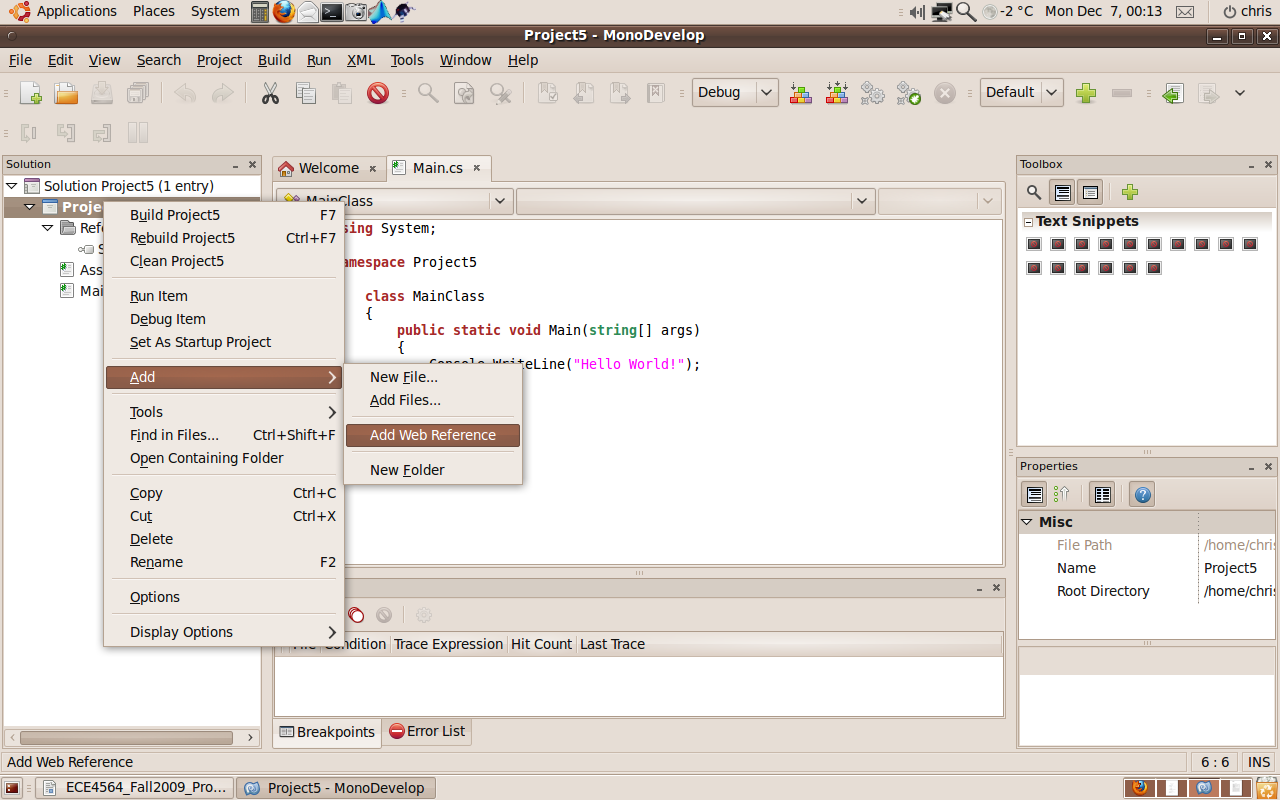
Task: Collapse the Text Snippets section
Action: click(x=1027, y=221)
